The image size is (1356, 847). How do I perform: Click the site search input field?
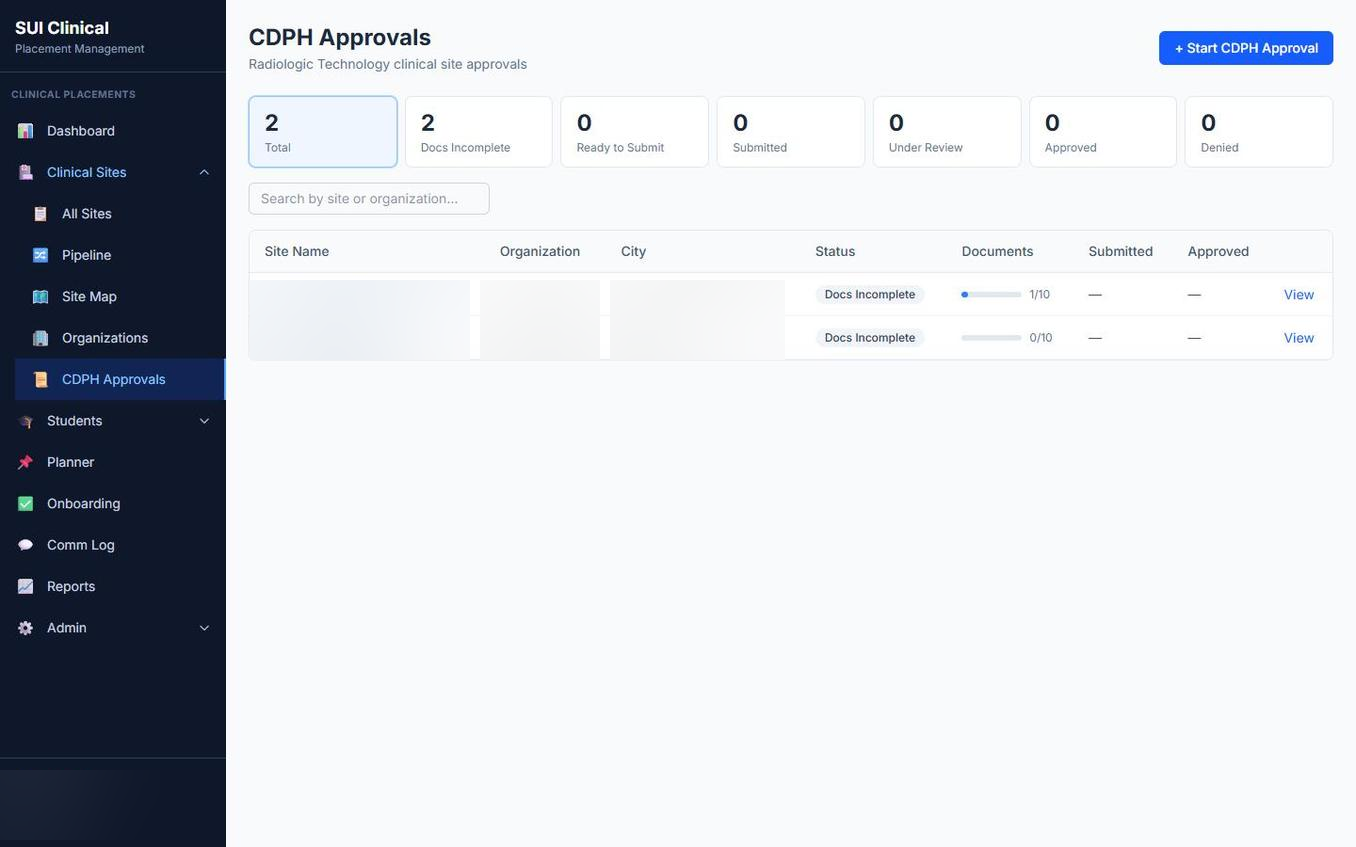tap(368, 198)
